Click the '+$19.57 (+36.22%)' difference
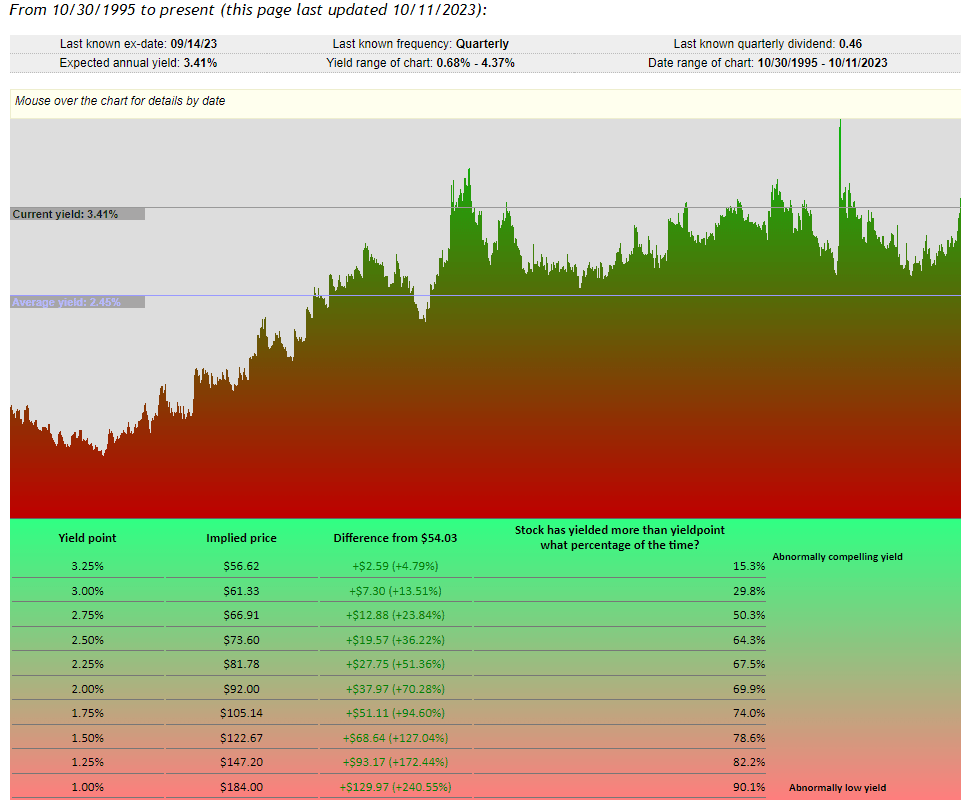The height and width of the screenshot is (801, 961). pos(395,640)
